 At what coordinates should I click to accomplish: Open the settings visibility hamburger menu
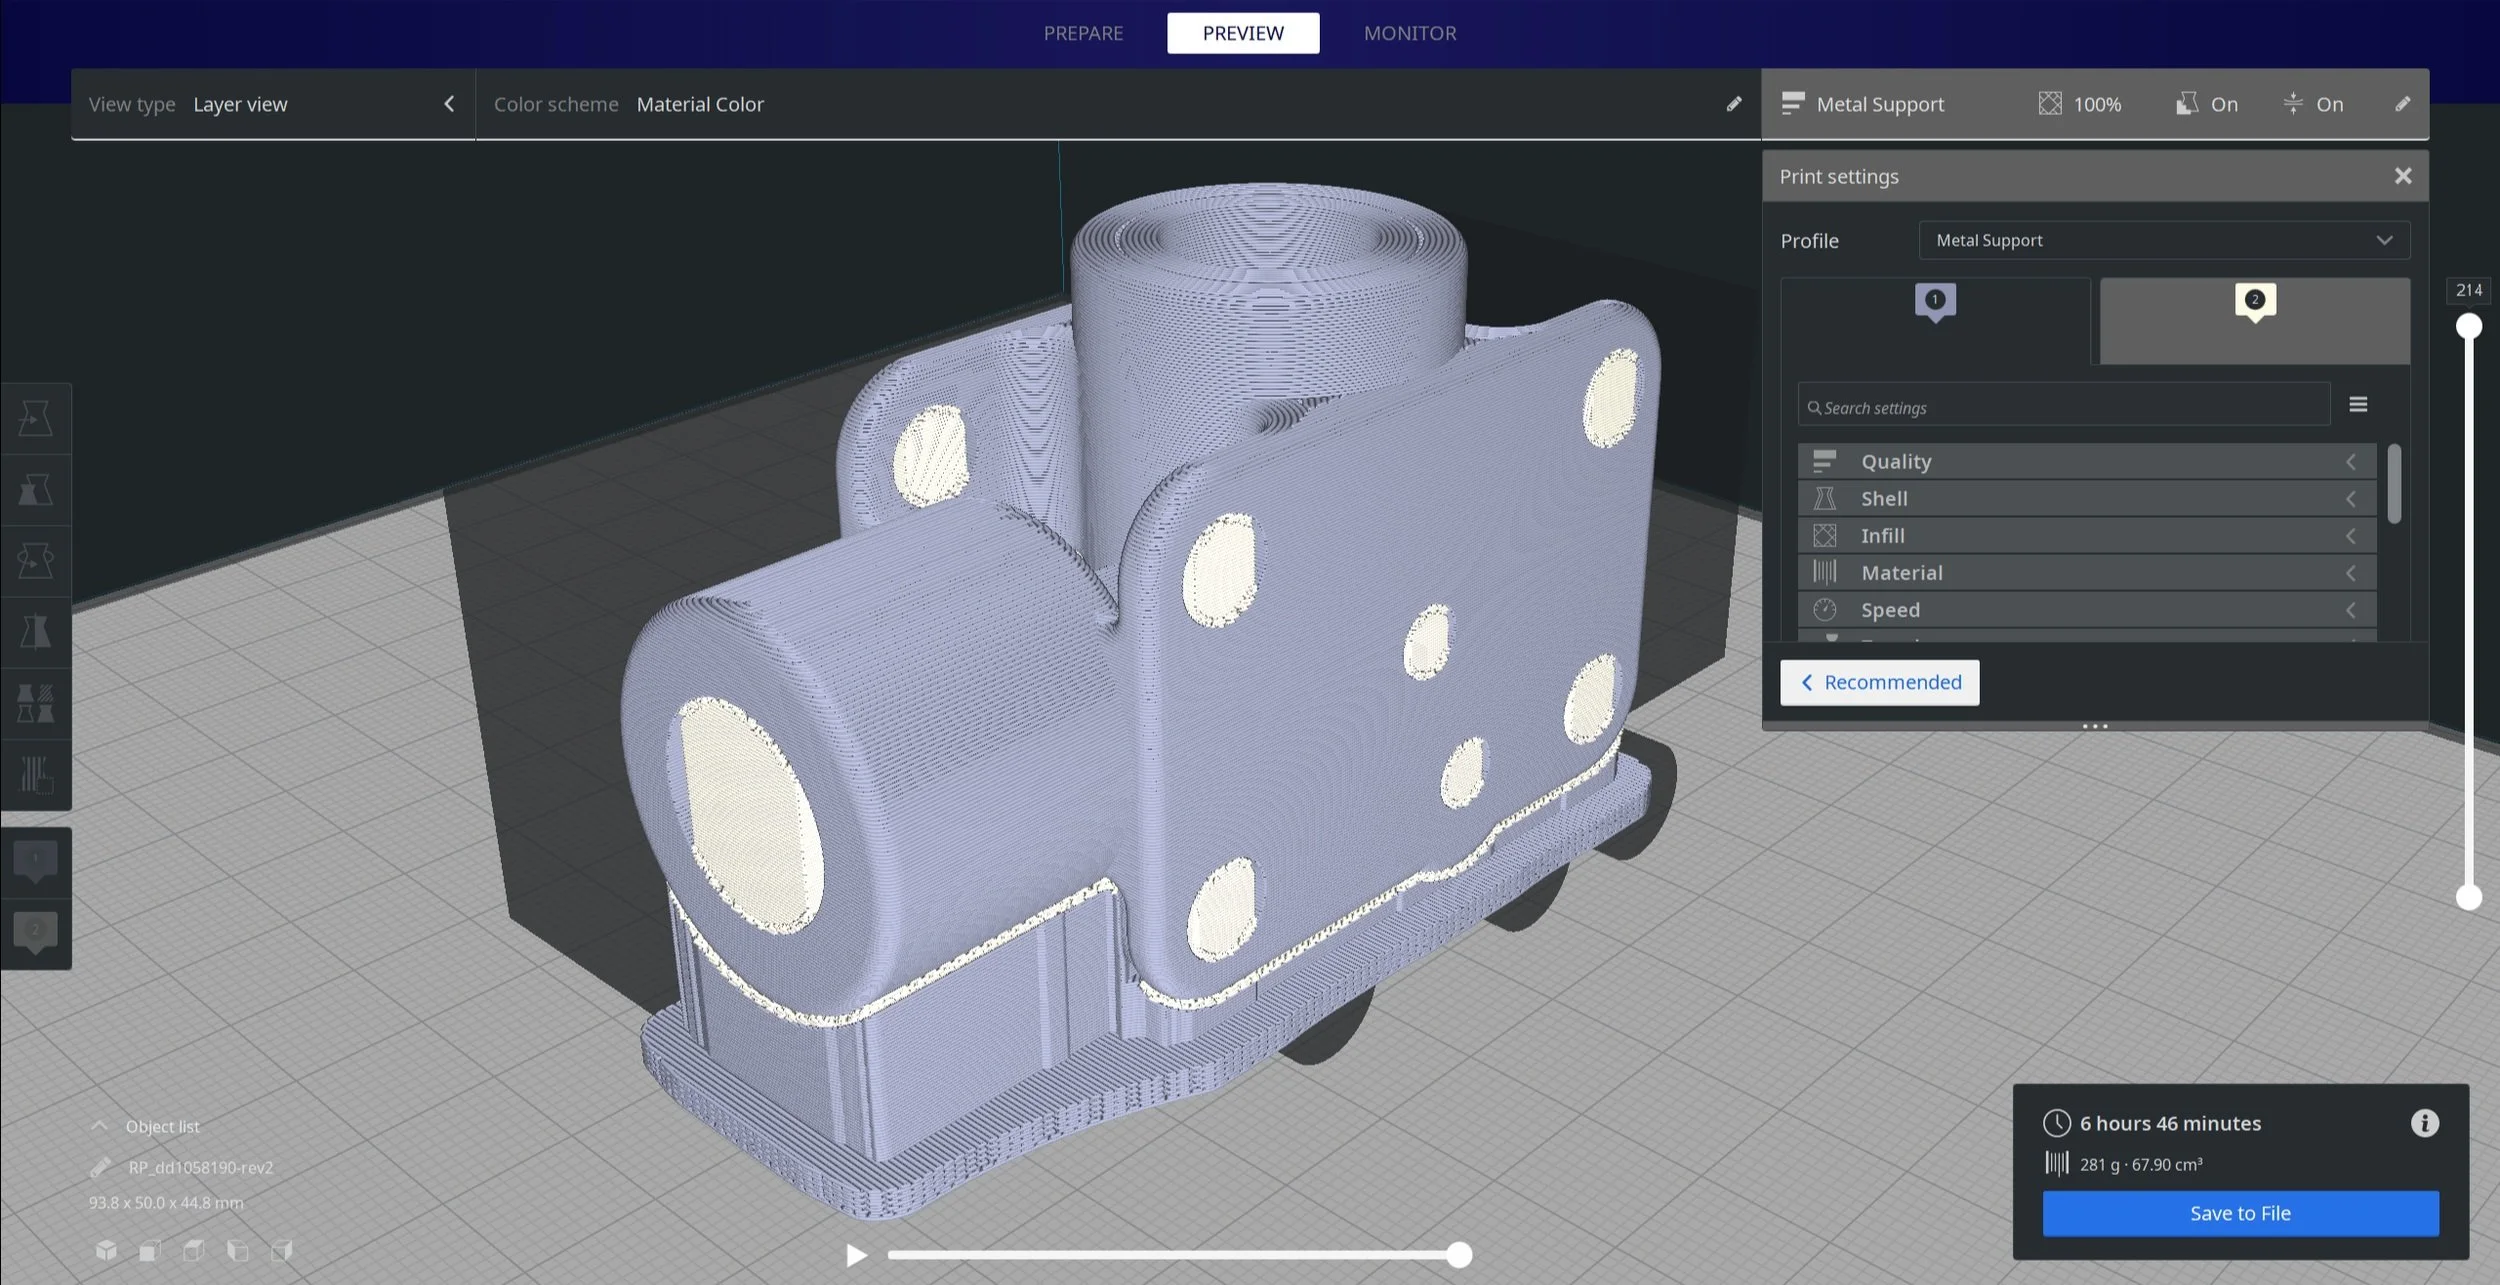tap(2358, 404)
